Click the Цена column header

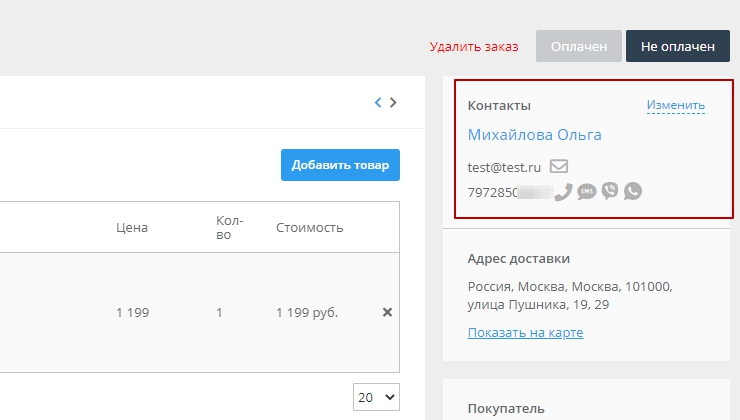(131, 227)
